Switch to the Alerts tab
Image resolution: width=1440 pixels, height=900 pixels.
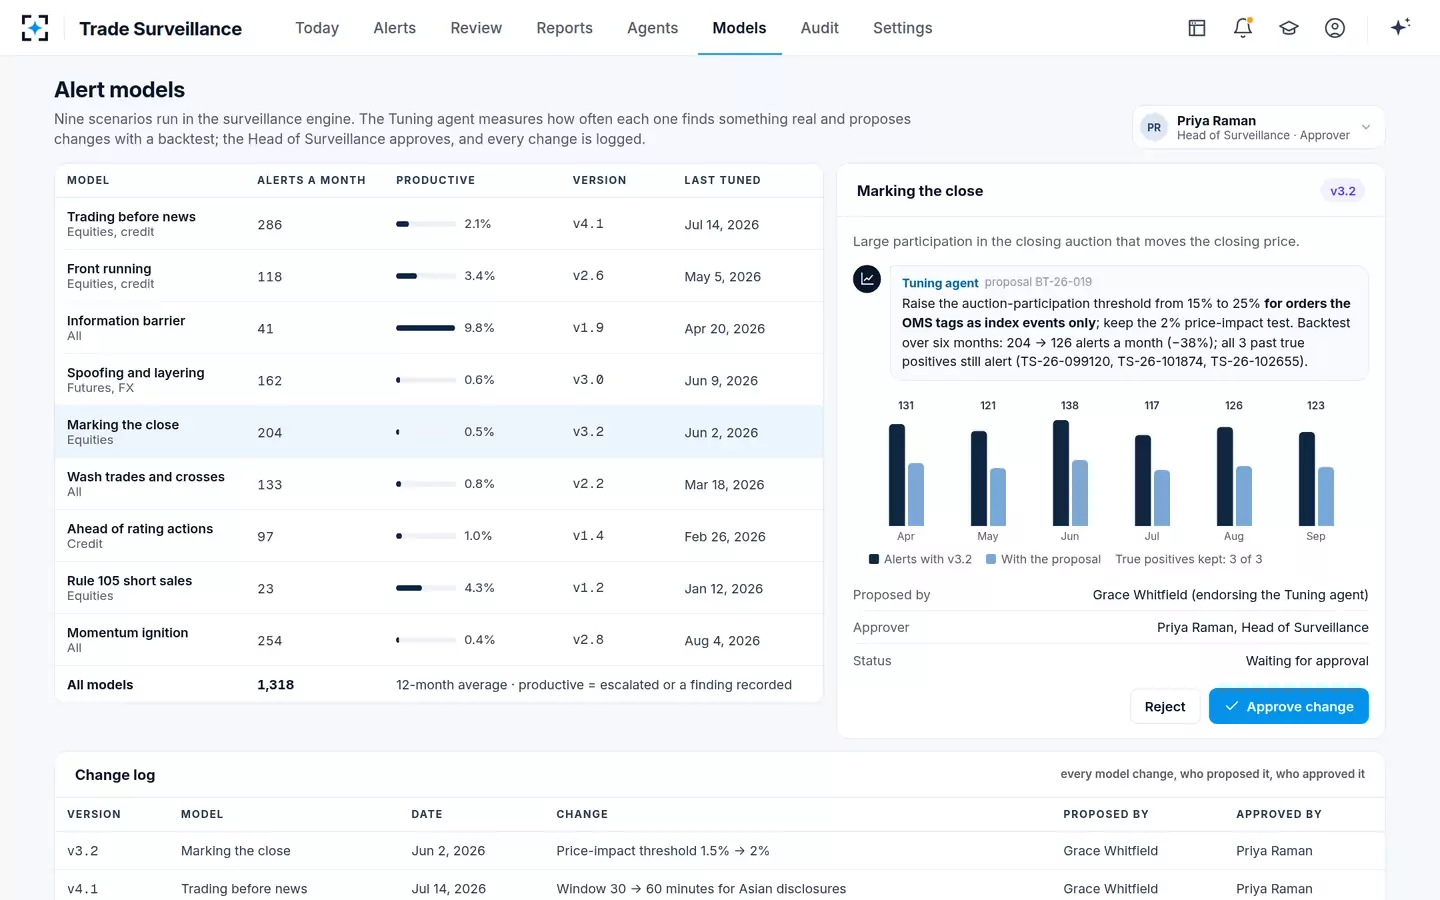[x=395, y=28]
